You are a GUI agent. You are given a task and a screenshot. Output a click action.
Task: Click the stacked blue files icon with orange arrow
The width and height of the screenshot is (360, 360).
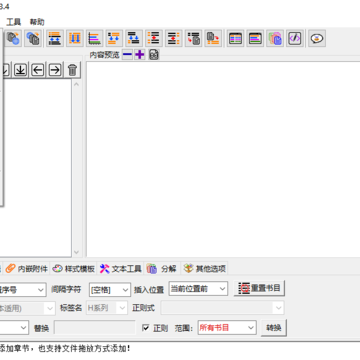coord(33,38)
